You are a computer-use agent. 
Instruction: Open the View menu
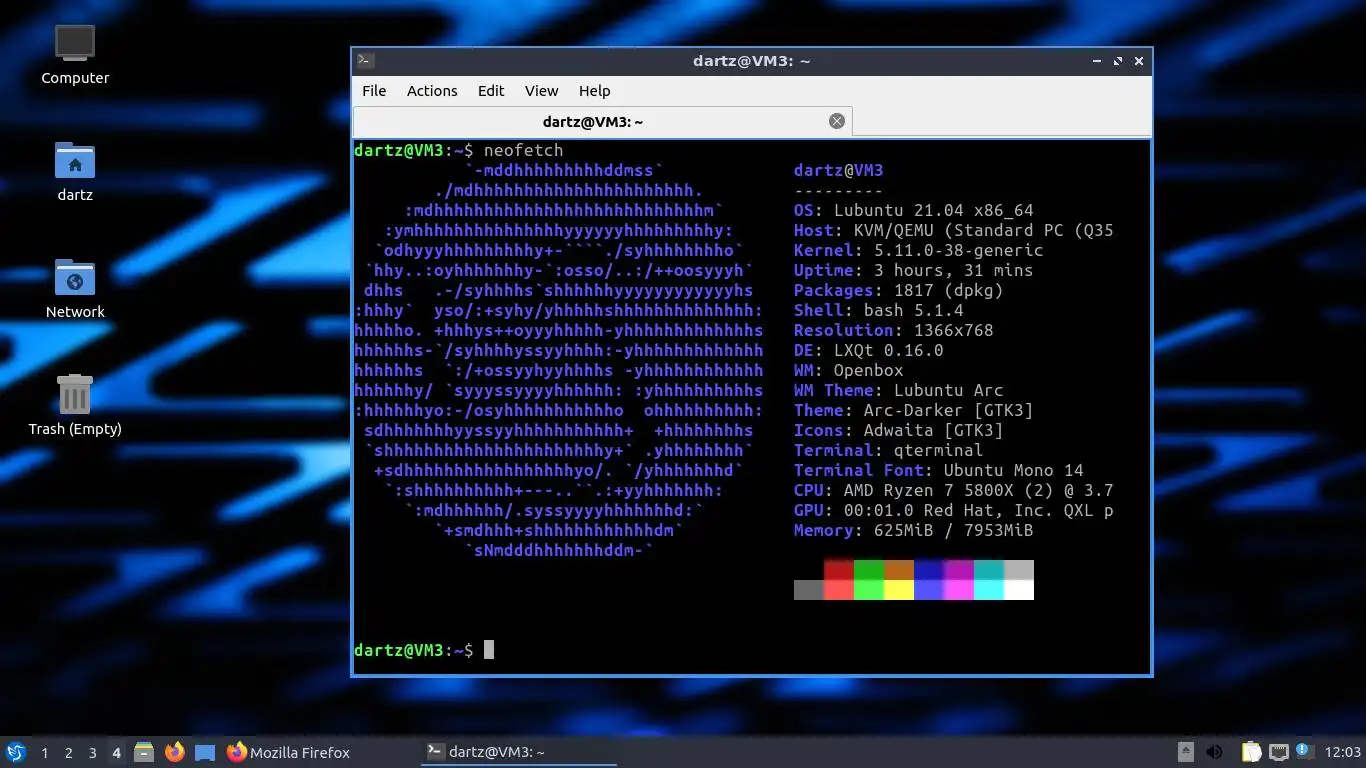[542, 91]
